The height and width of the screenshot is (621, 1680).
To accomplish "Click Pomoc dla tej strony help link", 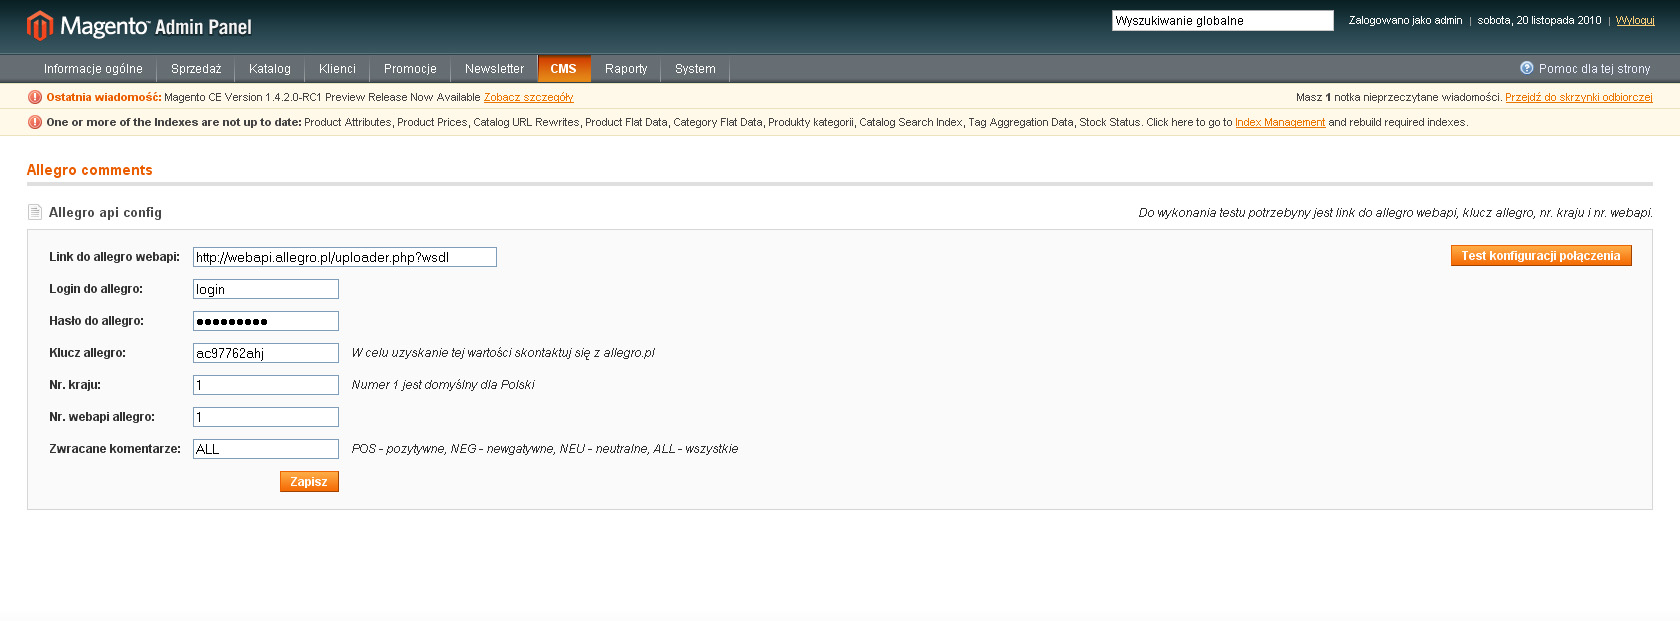I will pos(1595,69).
